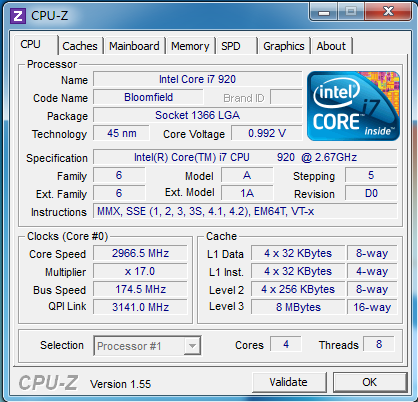Close the CPU-Z window
Screen dimensions: 418x402
pos(388,12)
